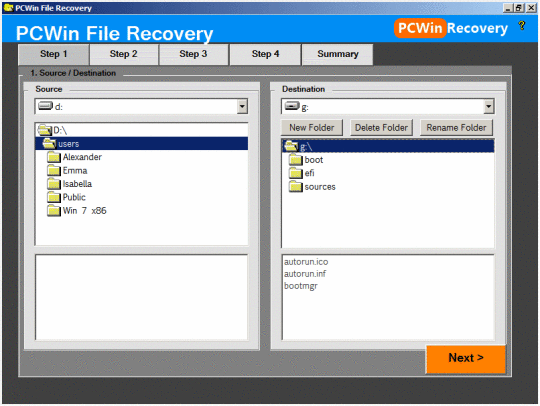Image resolution: width=540 pixels, height=406 pixels.
Task: Click the D:\ root folder icon
Action: (44, 130)
